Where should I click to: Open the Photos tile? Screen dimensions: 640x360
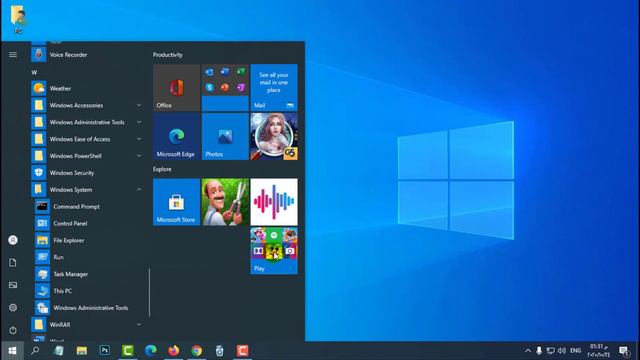(225, 136)
